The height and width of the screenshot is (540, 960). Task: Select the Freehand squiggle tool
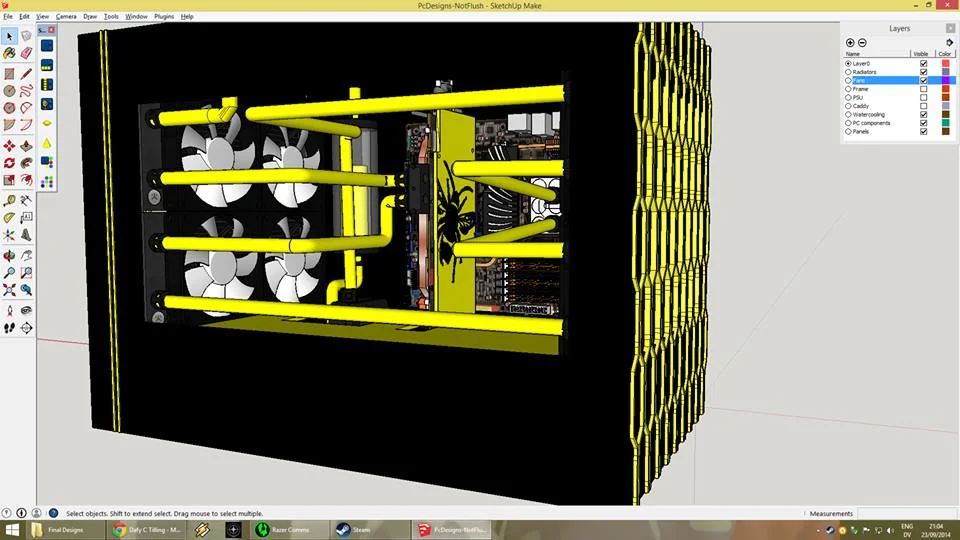(26, 91)
